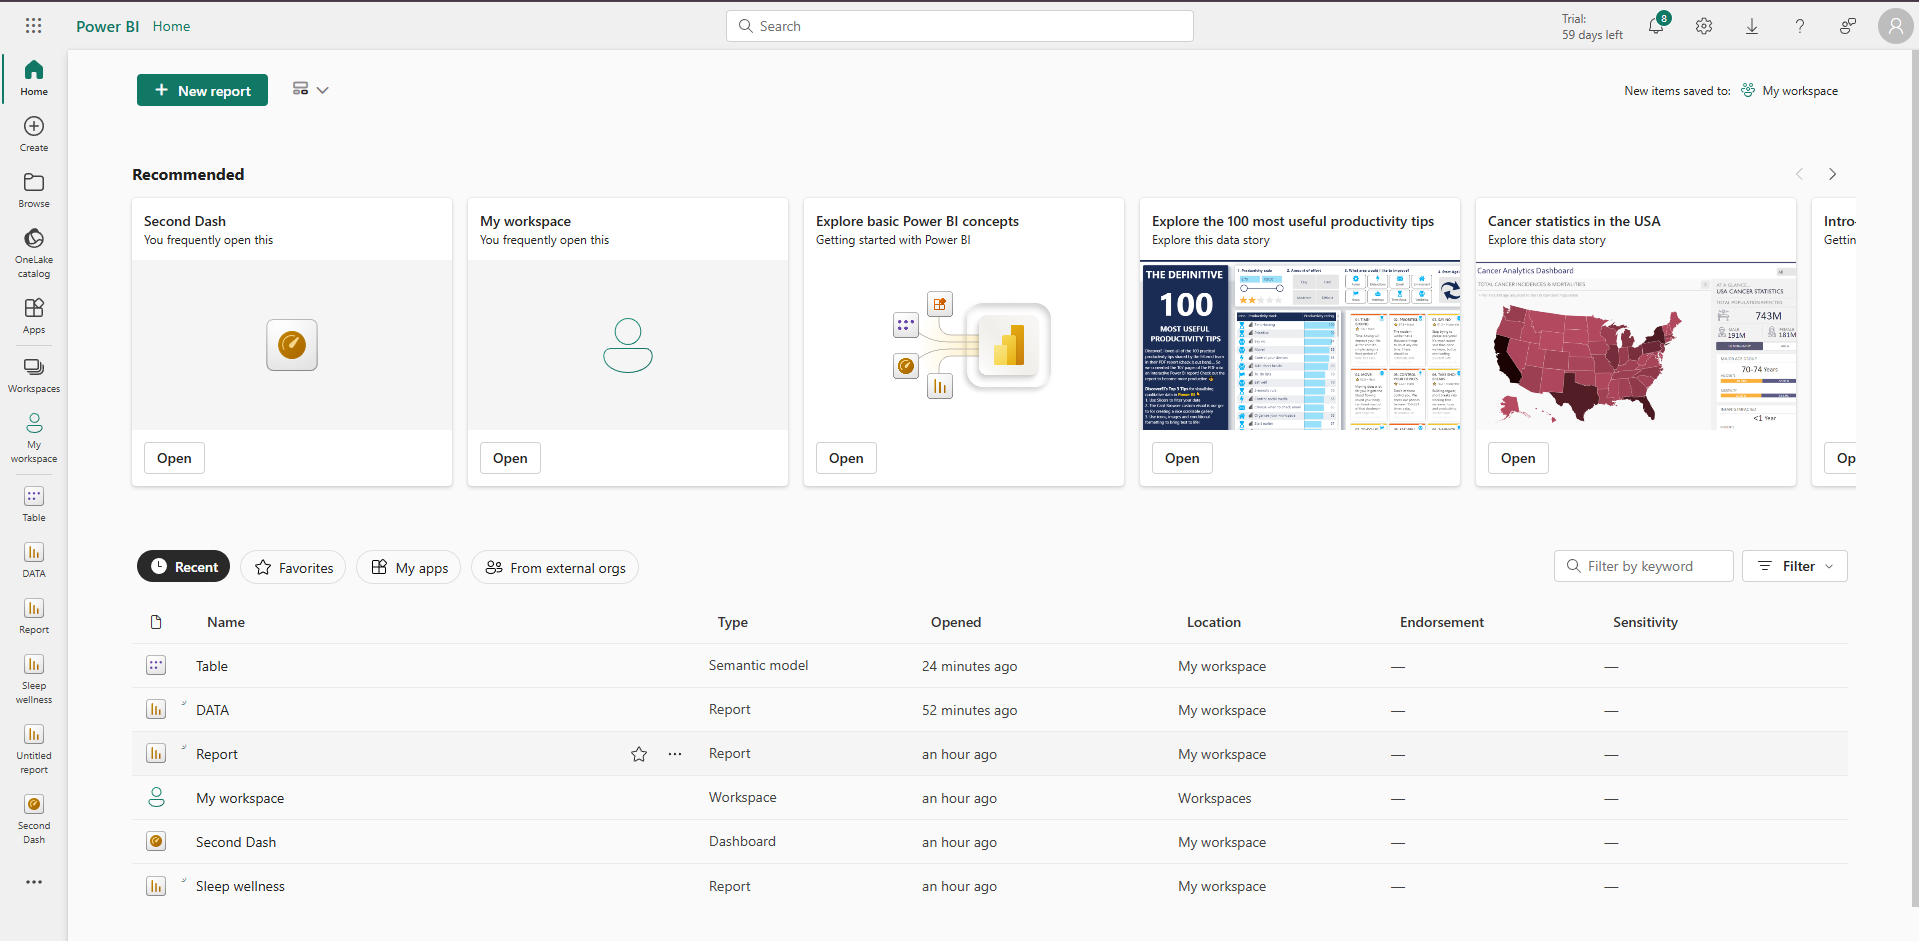This screenshot has height=941, width=1919.
Task: Click the New report button
Action: pos(202,90)
